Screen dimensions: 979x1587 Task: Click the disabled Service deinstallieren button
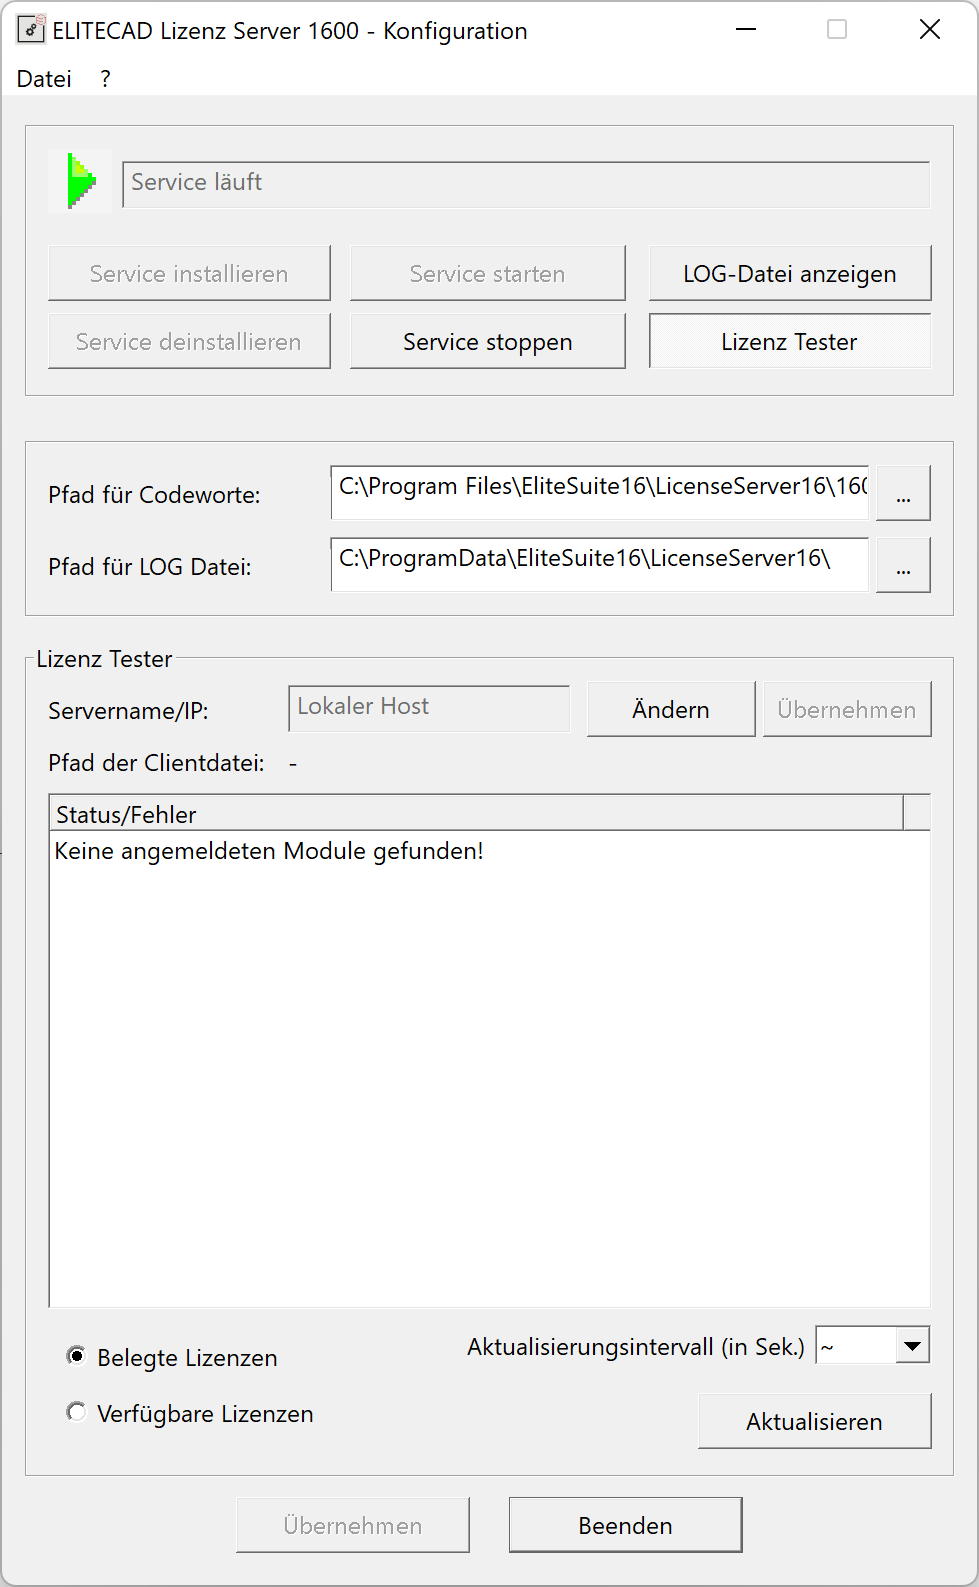point(189,341)
